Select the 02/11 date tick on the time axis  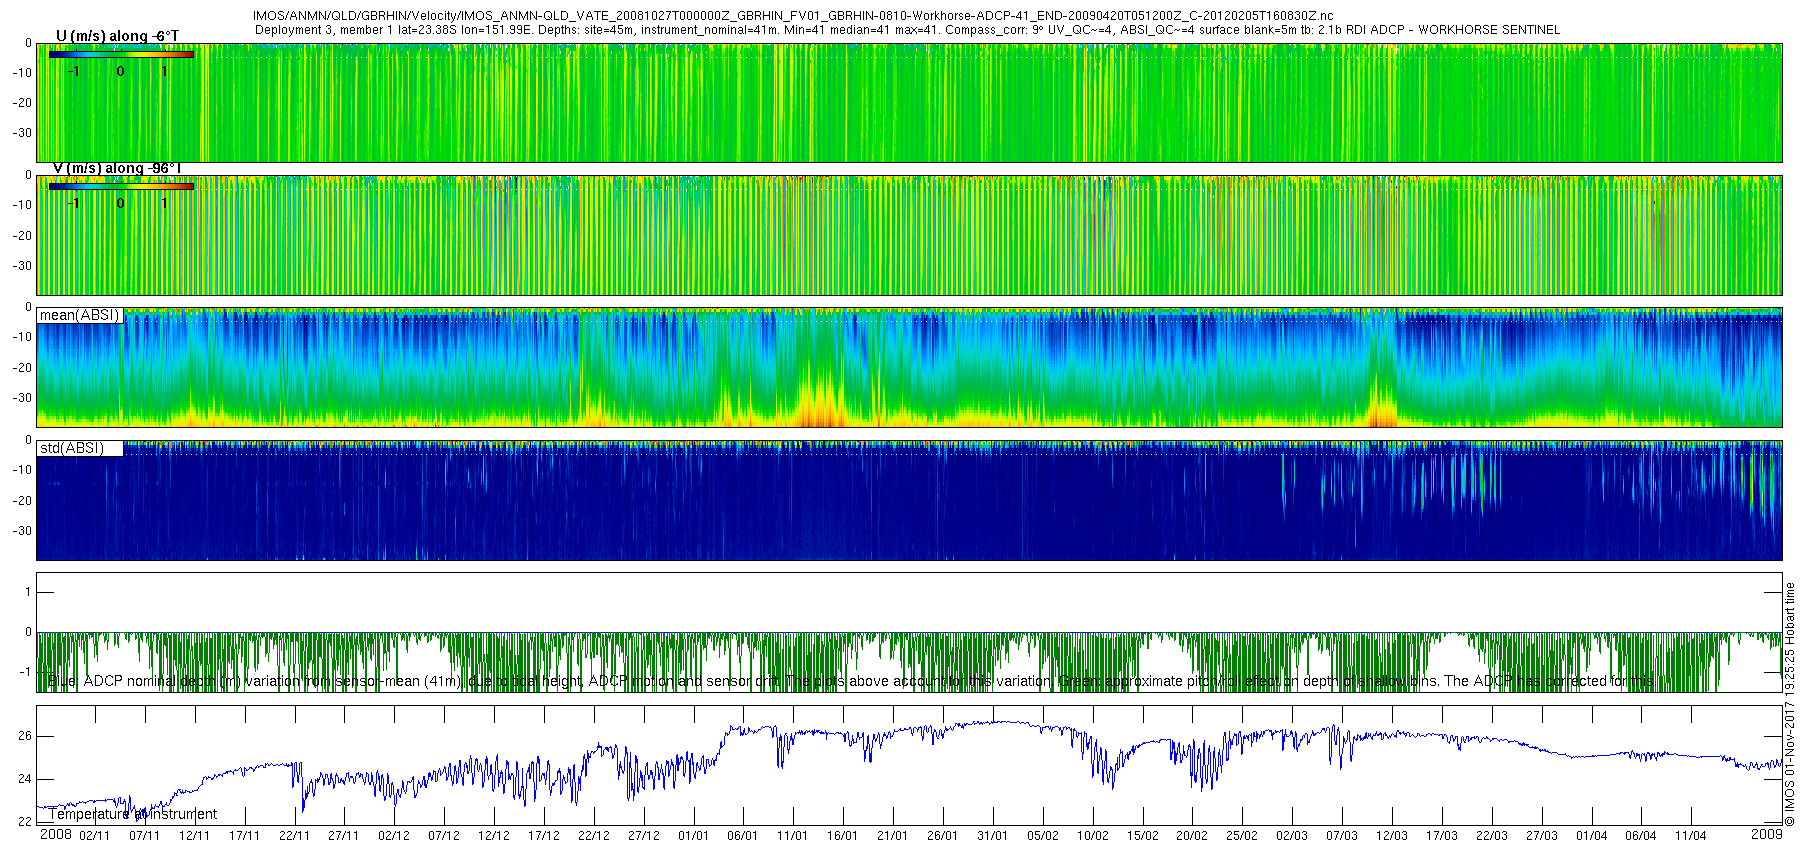[95, 836]
